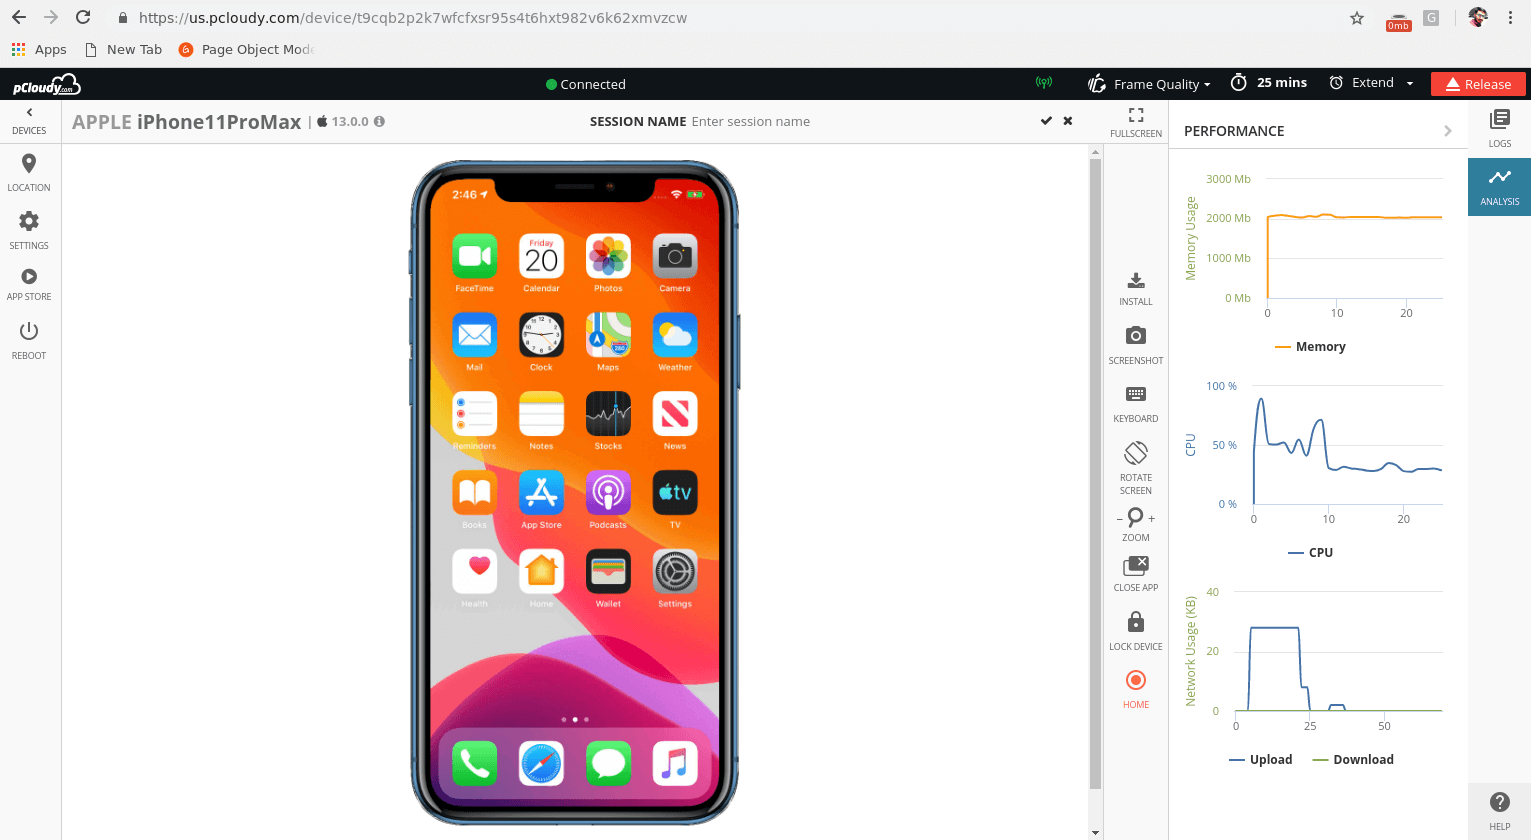Open the Camera app on the iPhone

coord(675,257)
